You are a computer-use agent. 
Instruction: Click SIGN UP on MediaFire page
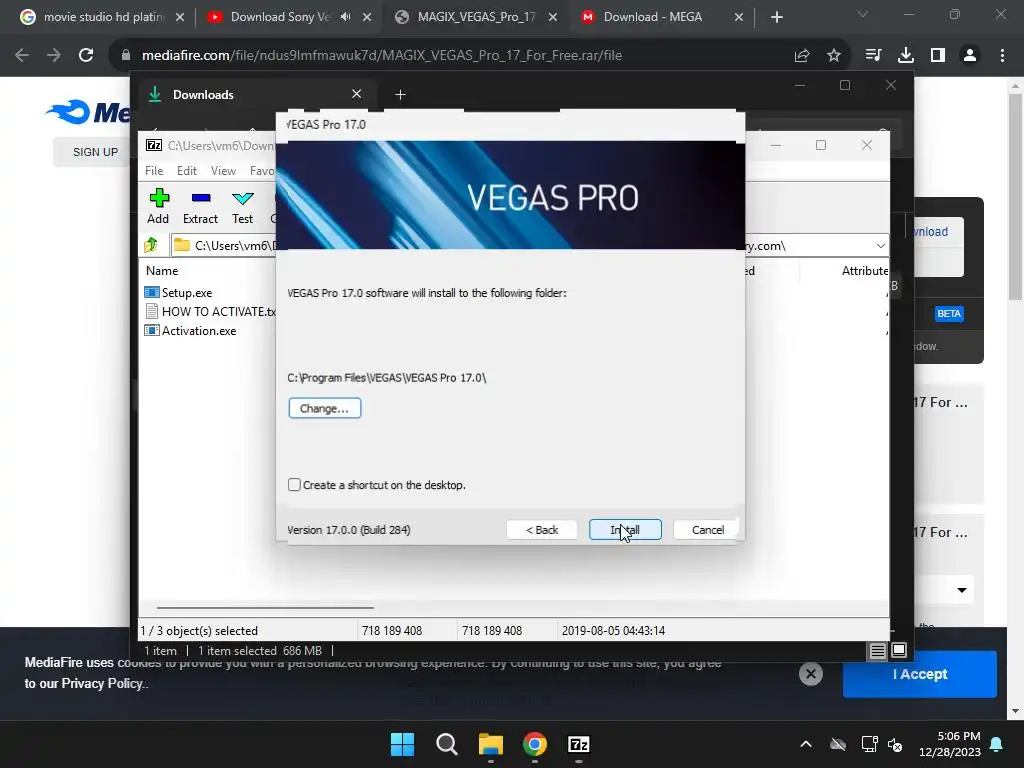[x=95, y=152]
